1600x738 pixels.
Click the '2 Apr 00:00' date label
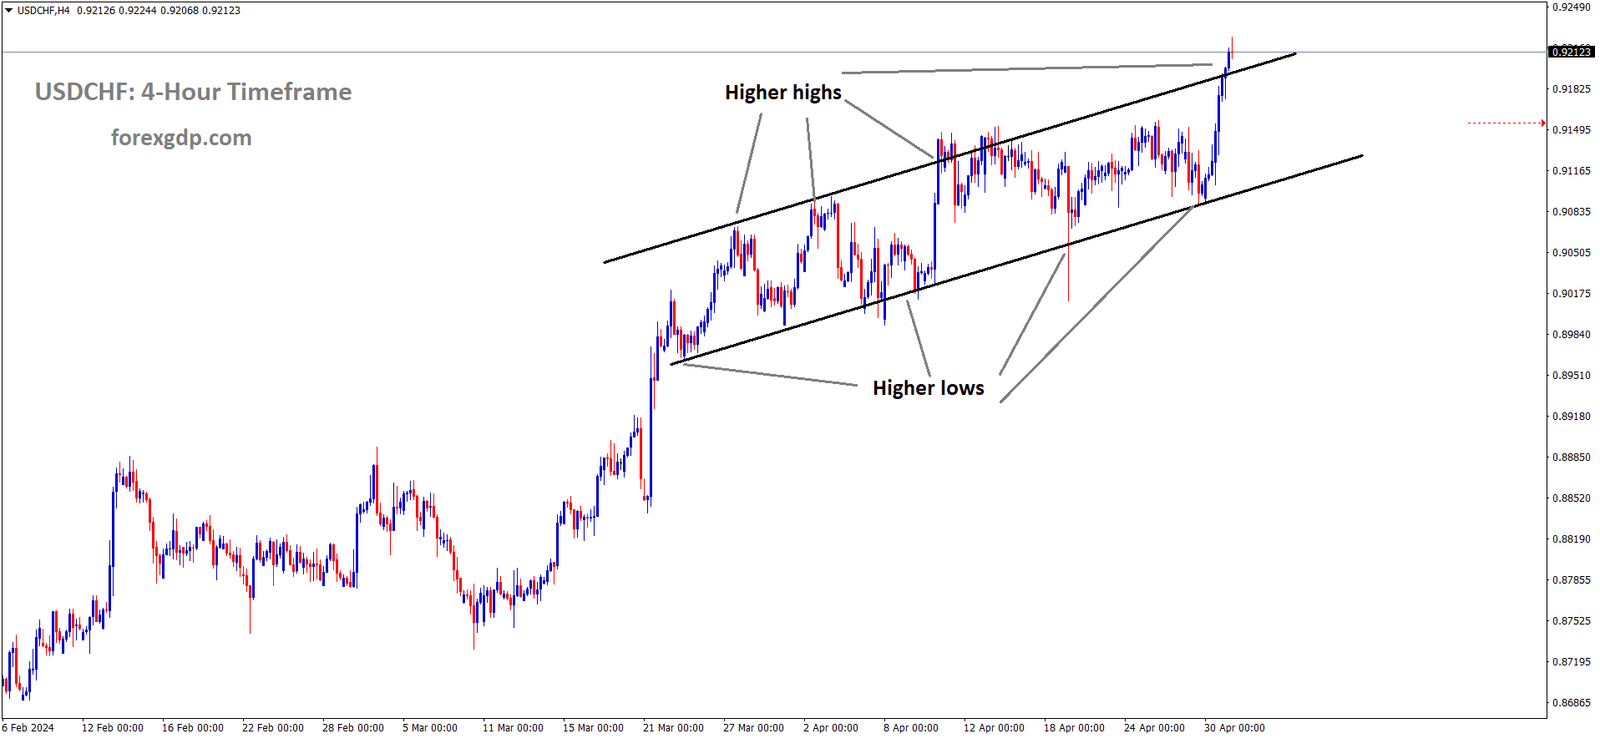pos(831,728)
